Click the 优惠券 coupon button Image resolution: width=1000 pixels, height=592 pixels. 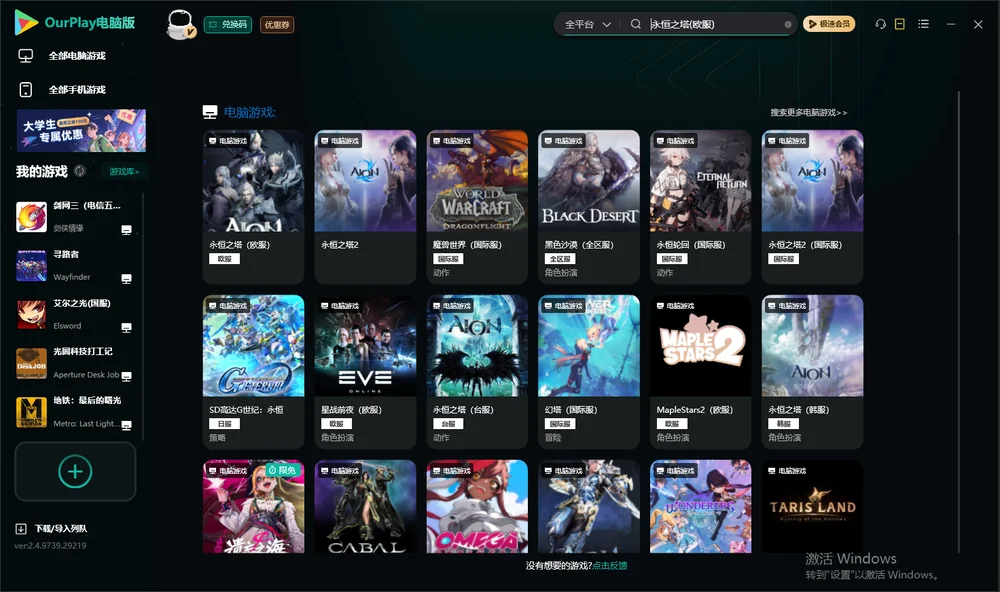click(277, 25)
